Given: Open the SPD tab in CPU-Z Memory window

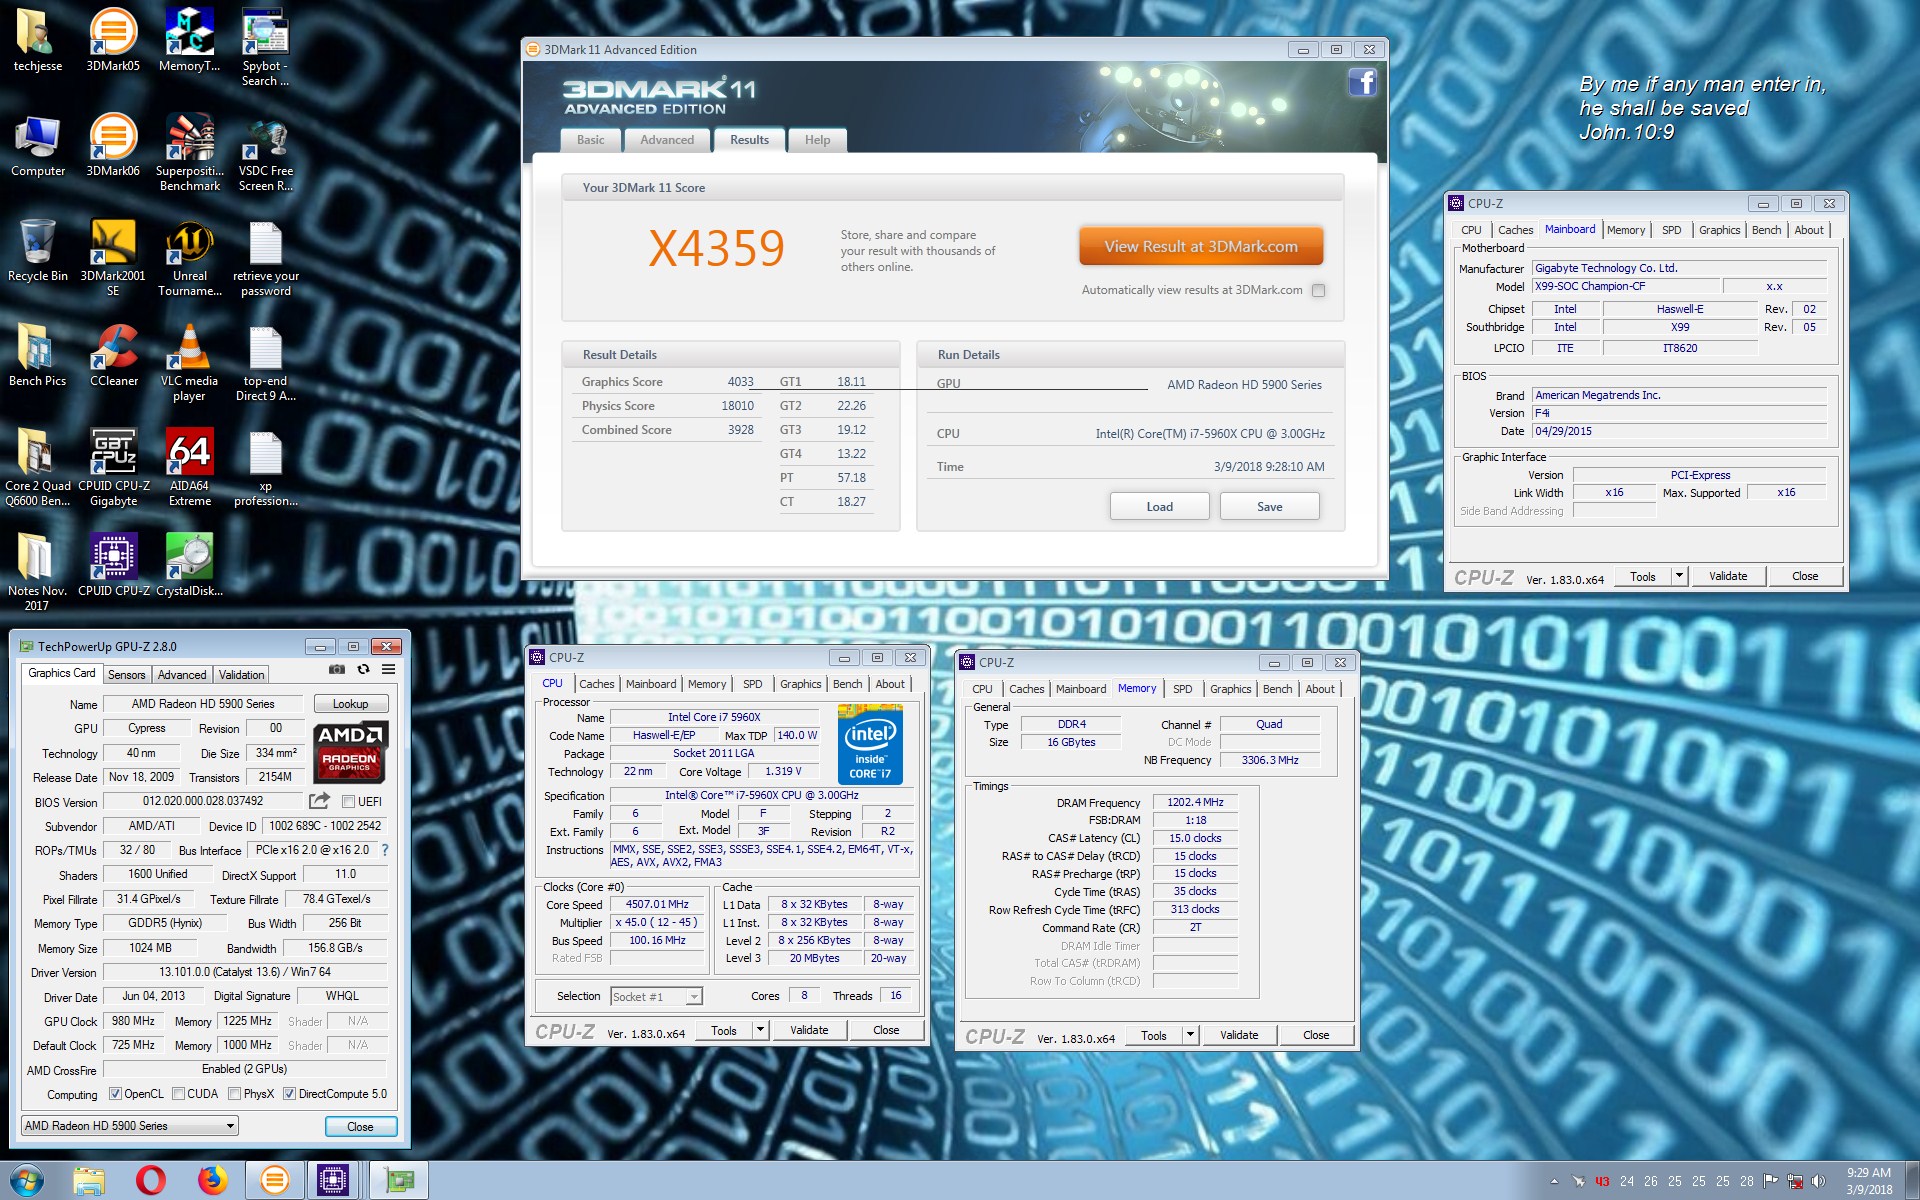Looking at the screenshot, I should click(x=1182, y=689).
